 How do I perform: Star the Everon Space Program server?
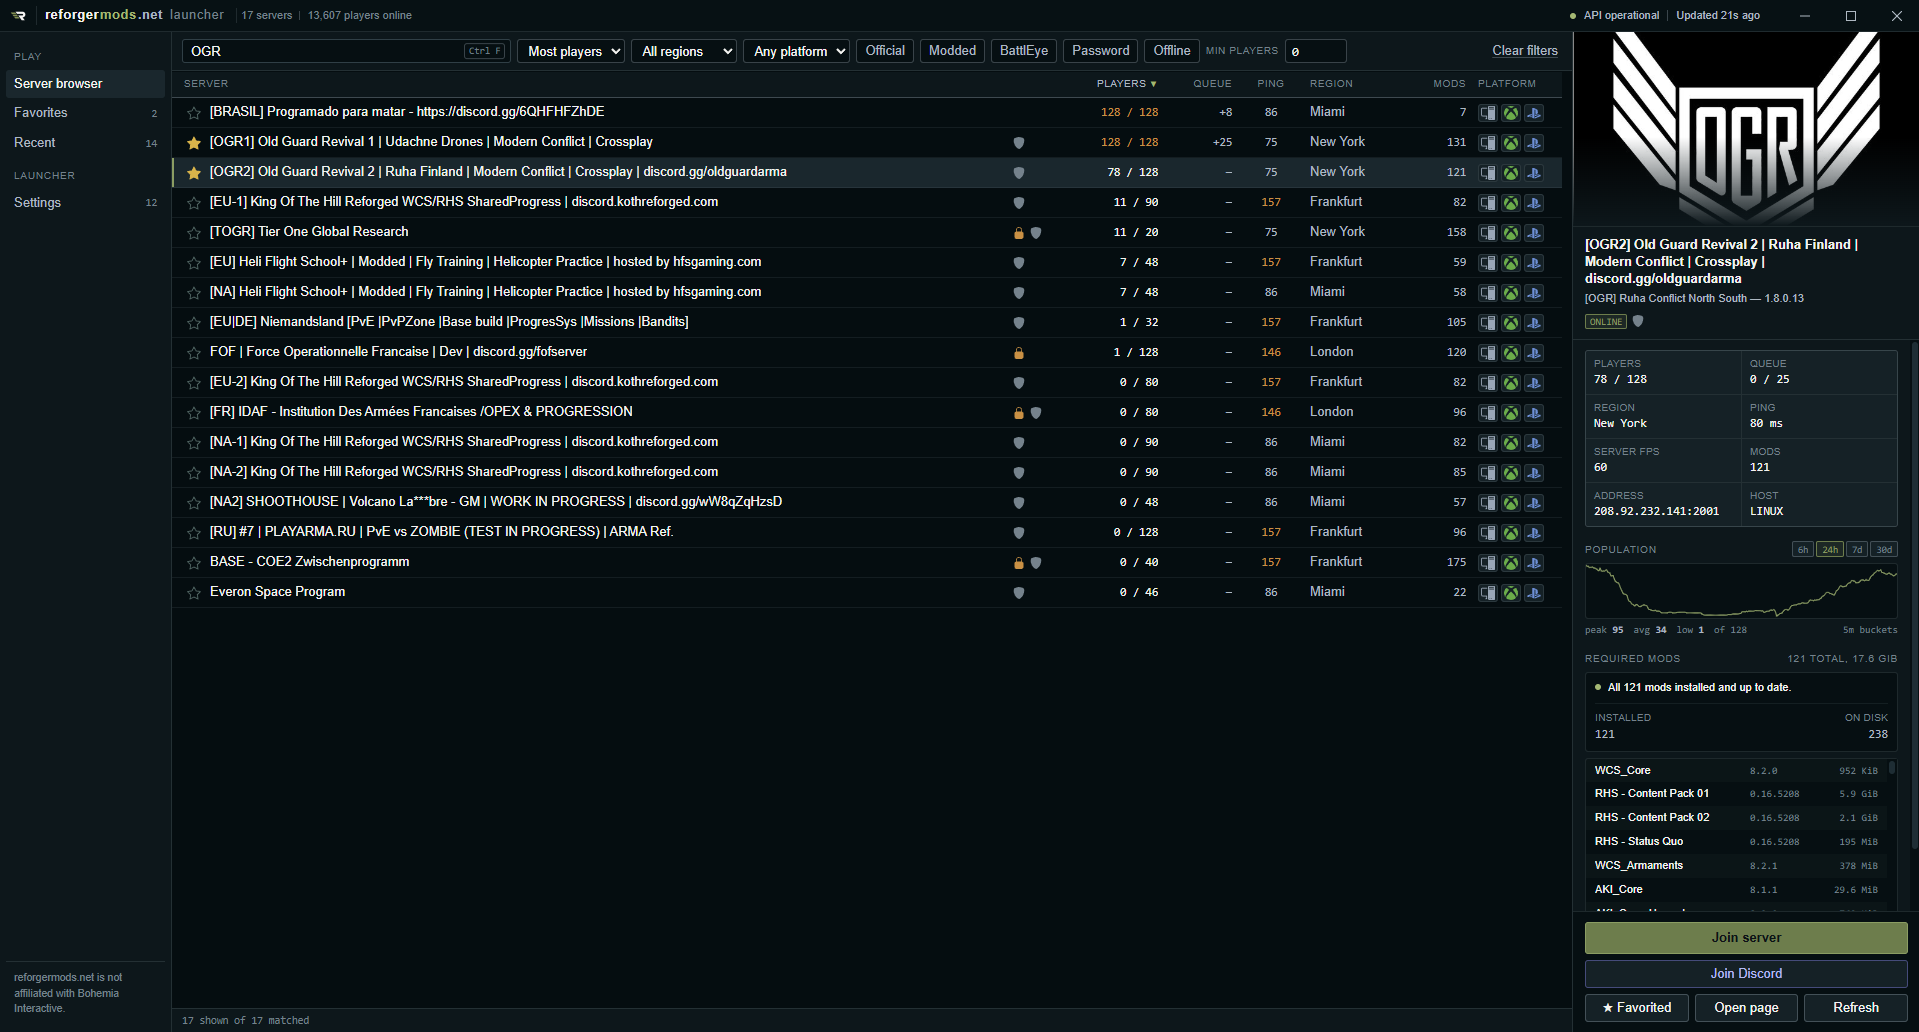pyautogui.click(x=194, y=592)
